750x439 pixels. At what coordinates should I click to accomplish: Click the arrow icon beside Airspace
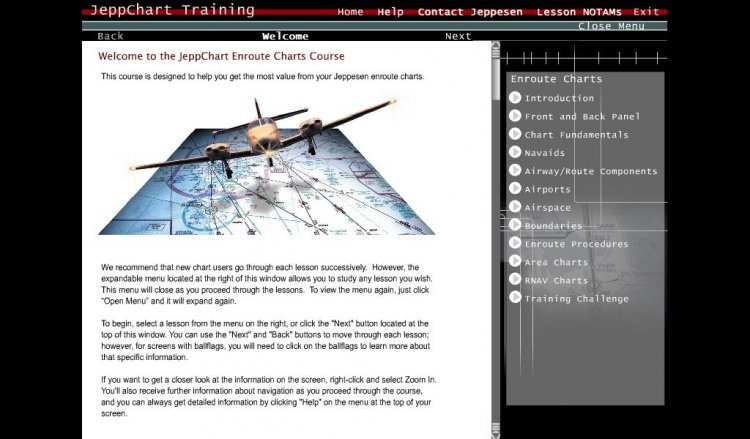(x=515, y=207)
